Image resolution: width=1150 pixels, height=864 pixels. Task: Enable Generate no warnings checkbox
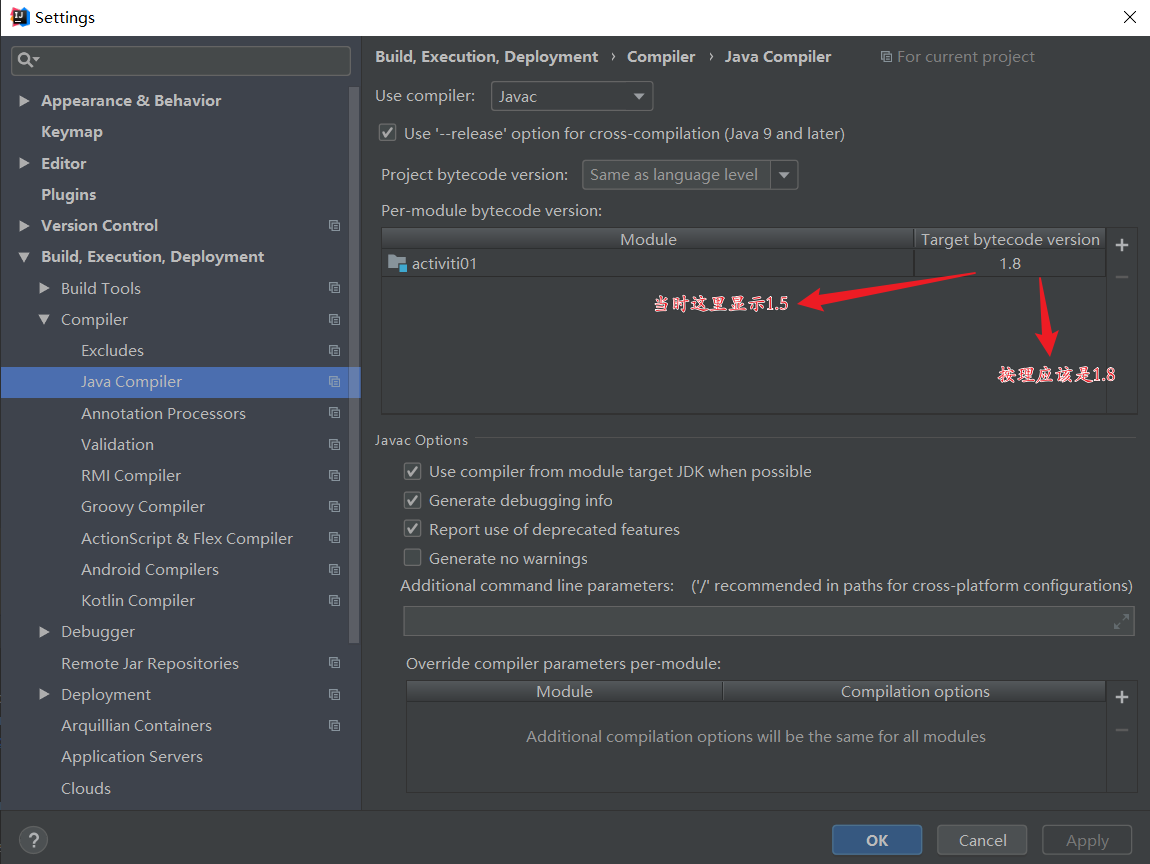[x=412, y=558]
